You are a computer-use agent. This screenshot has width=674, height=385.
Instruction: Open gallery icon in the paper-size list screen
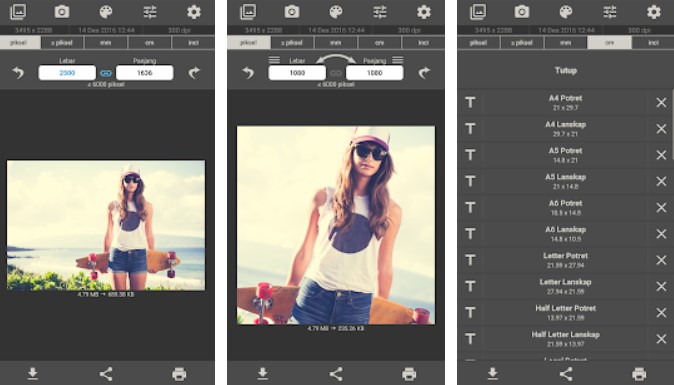pyautogui.click(x=478, y=12)
